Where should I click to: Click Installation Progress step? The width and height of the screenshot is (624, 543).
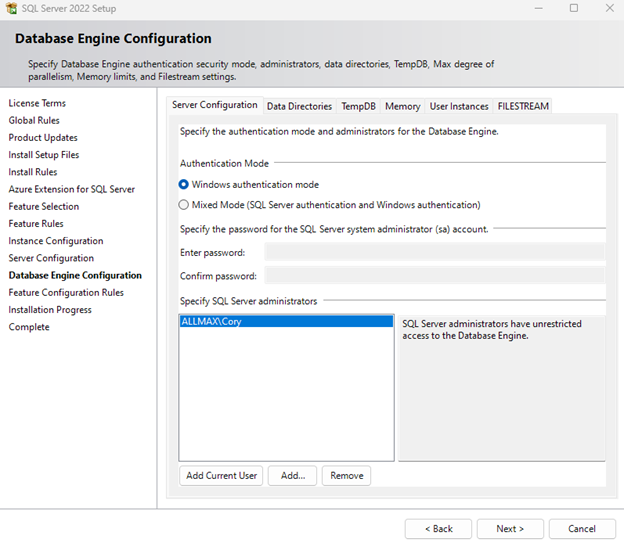click(x=50, y=310)
